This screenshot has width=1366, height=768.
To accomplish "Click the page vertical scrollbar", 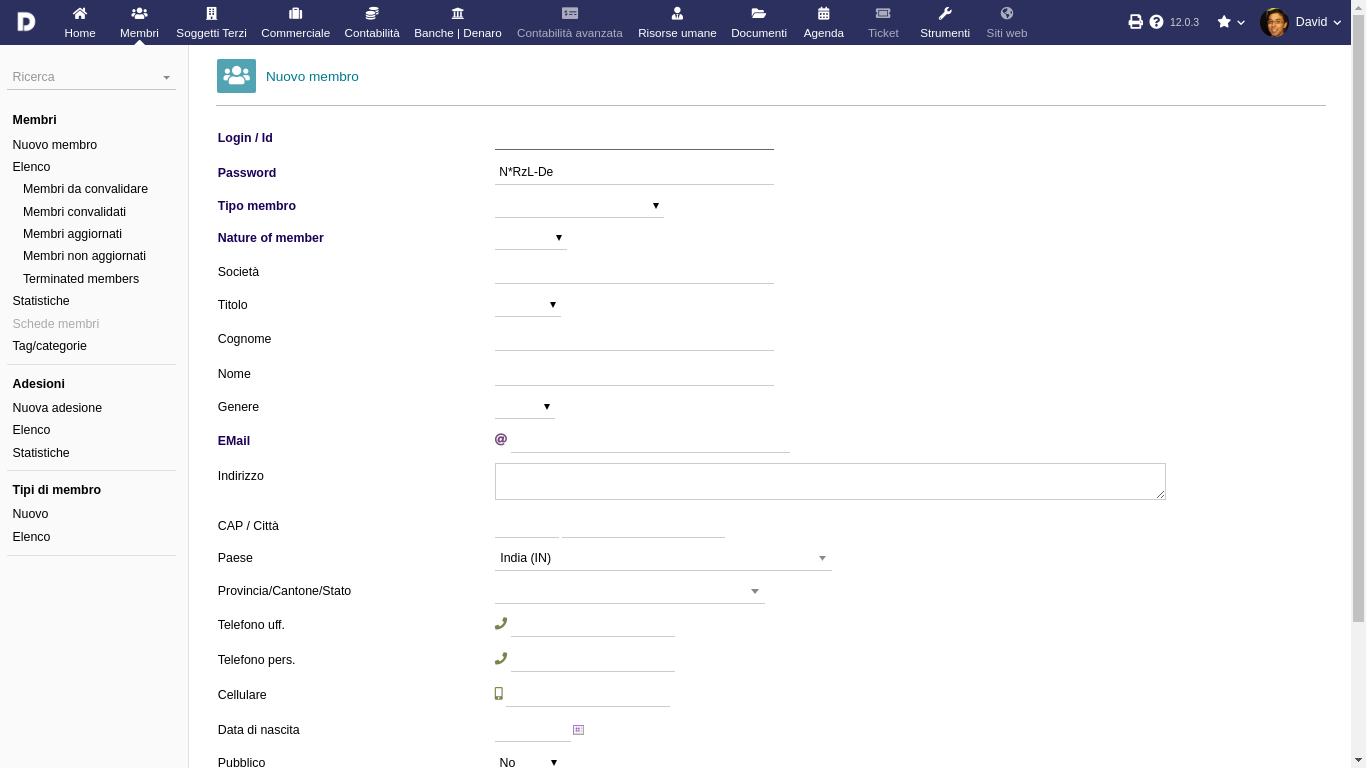I will (1358, 320).
